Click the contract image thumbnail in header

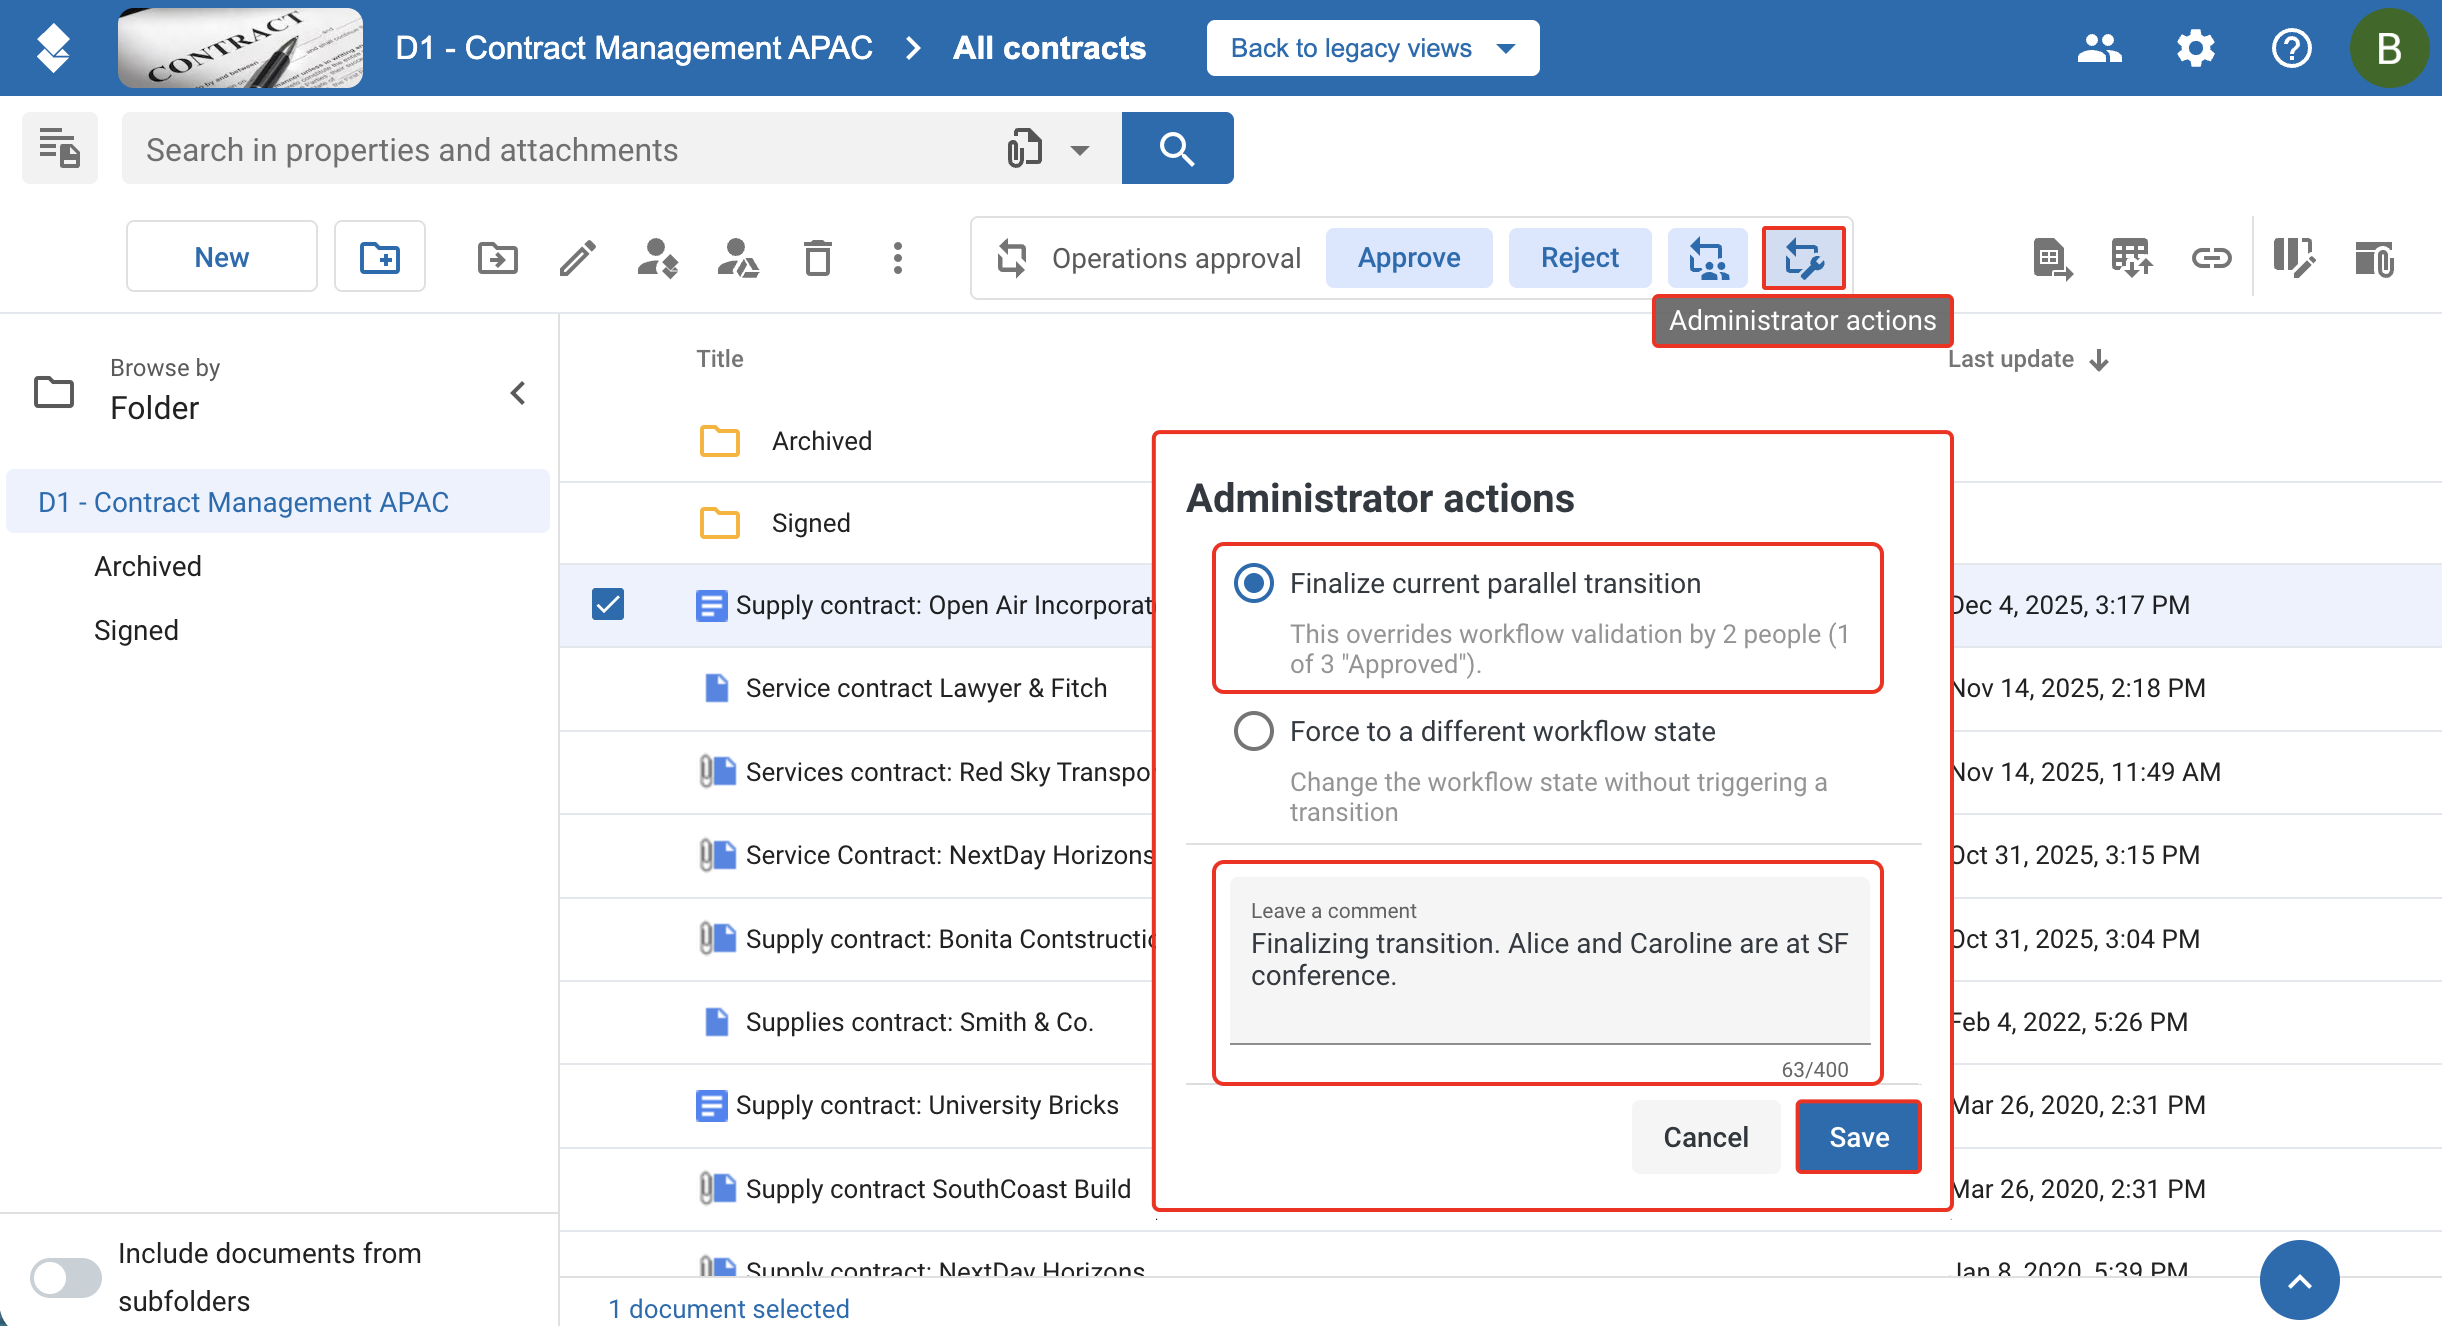(x=240, y=48)
